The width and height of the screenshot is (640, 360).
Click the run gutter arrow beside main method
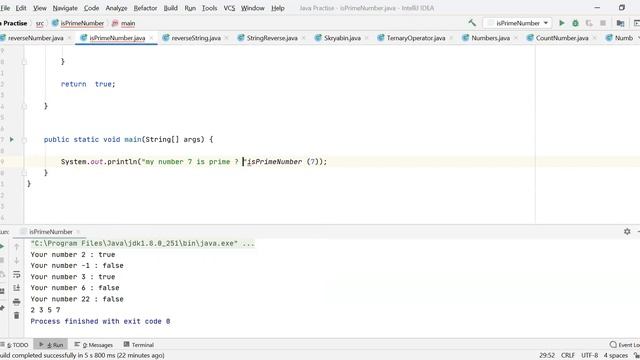click(x=12, y=140)
